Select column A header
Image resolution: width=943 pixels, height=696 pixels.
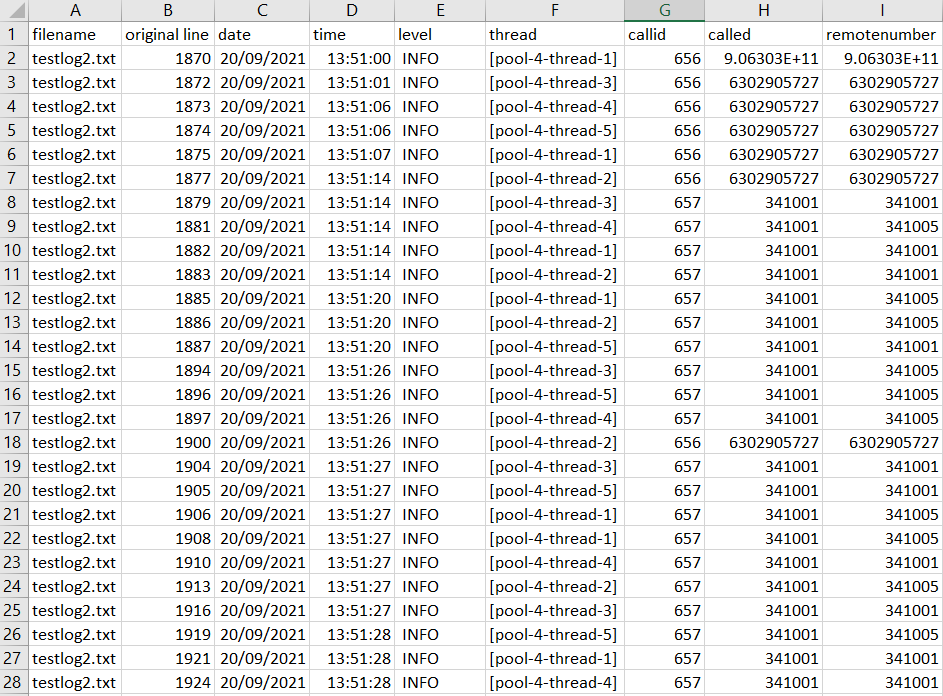pyautogui.click(x=75, y=10)
